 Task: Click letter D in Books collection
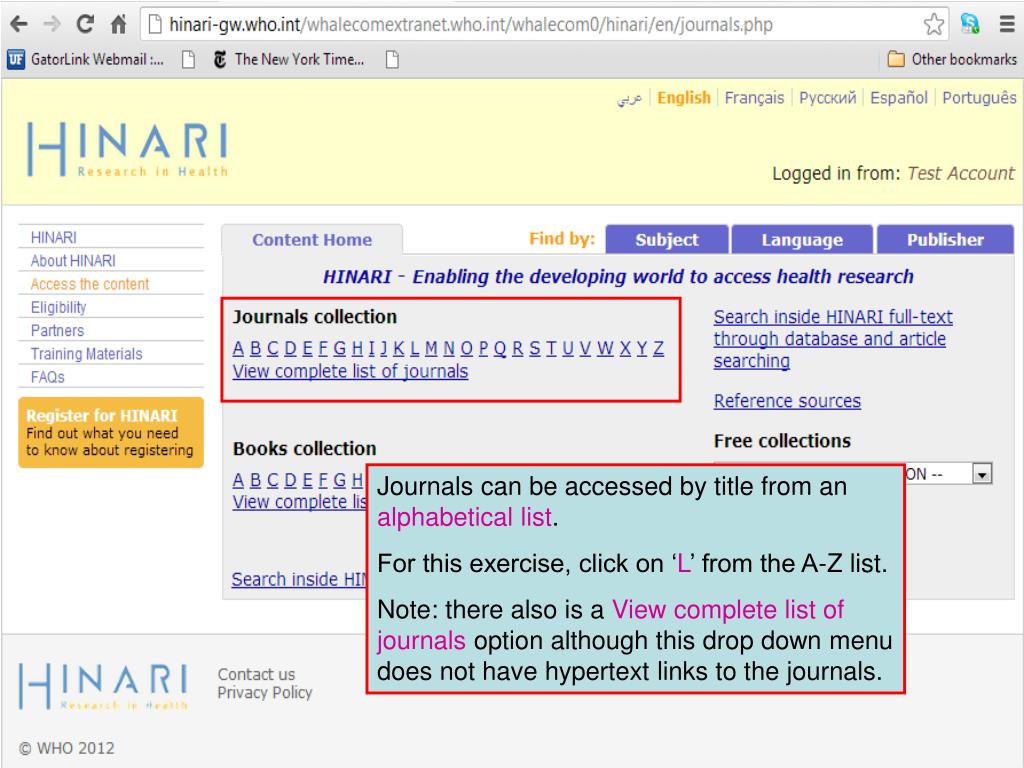[290, 481]
